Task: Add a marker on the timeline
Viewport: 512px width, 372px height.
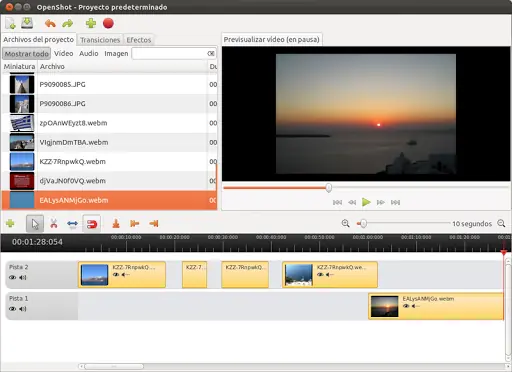Action: [116, 223]
